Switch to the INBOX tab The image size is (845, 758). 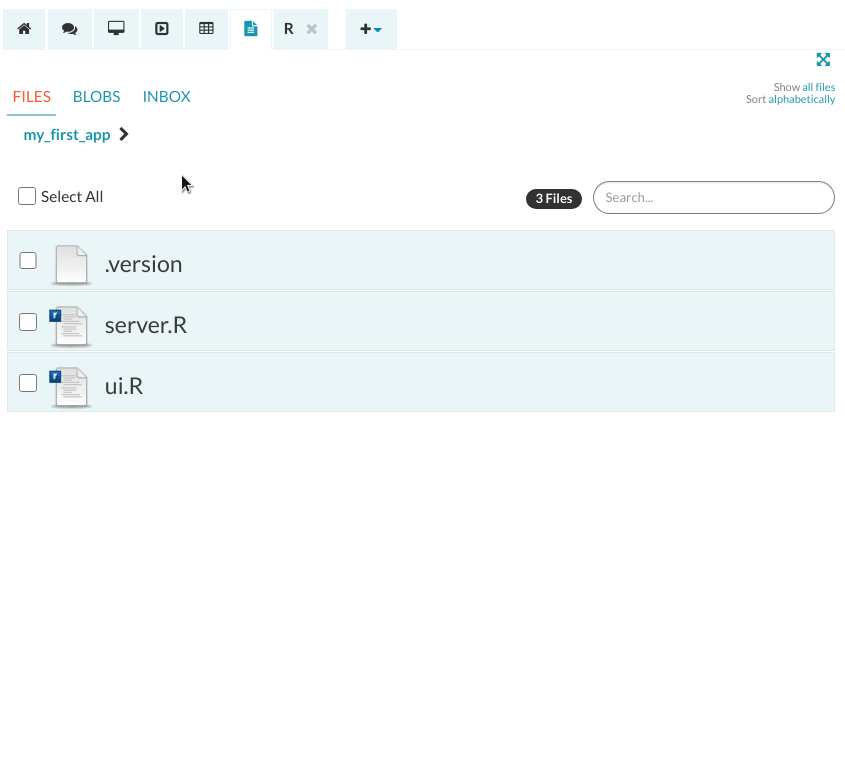(166, 97)
